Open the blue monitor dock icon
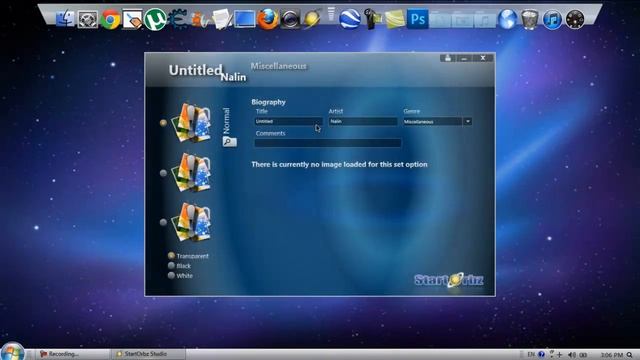 [245, 19]
